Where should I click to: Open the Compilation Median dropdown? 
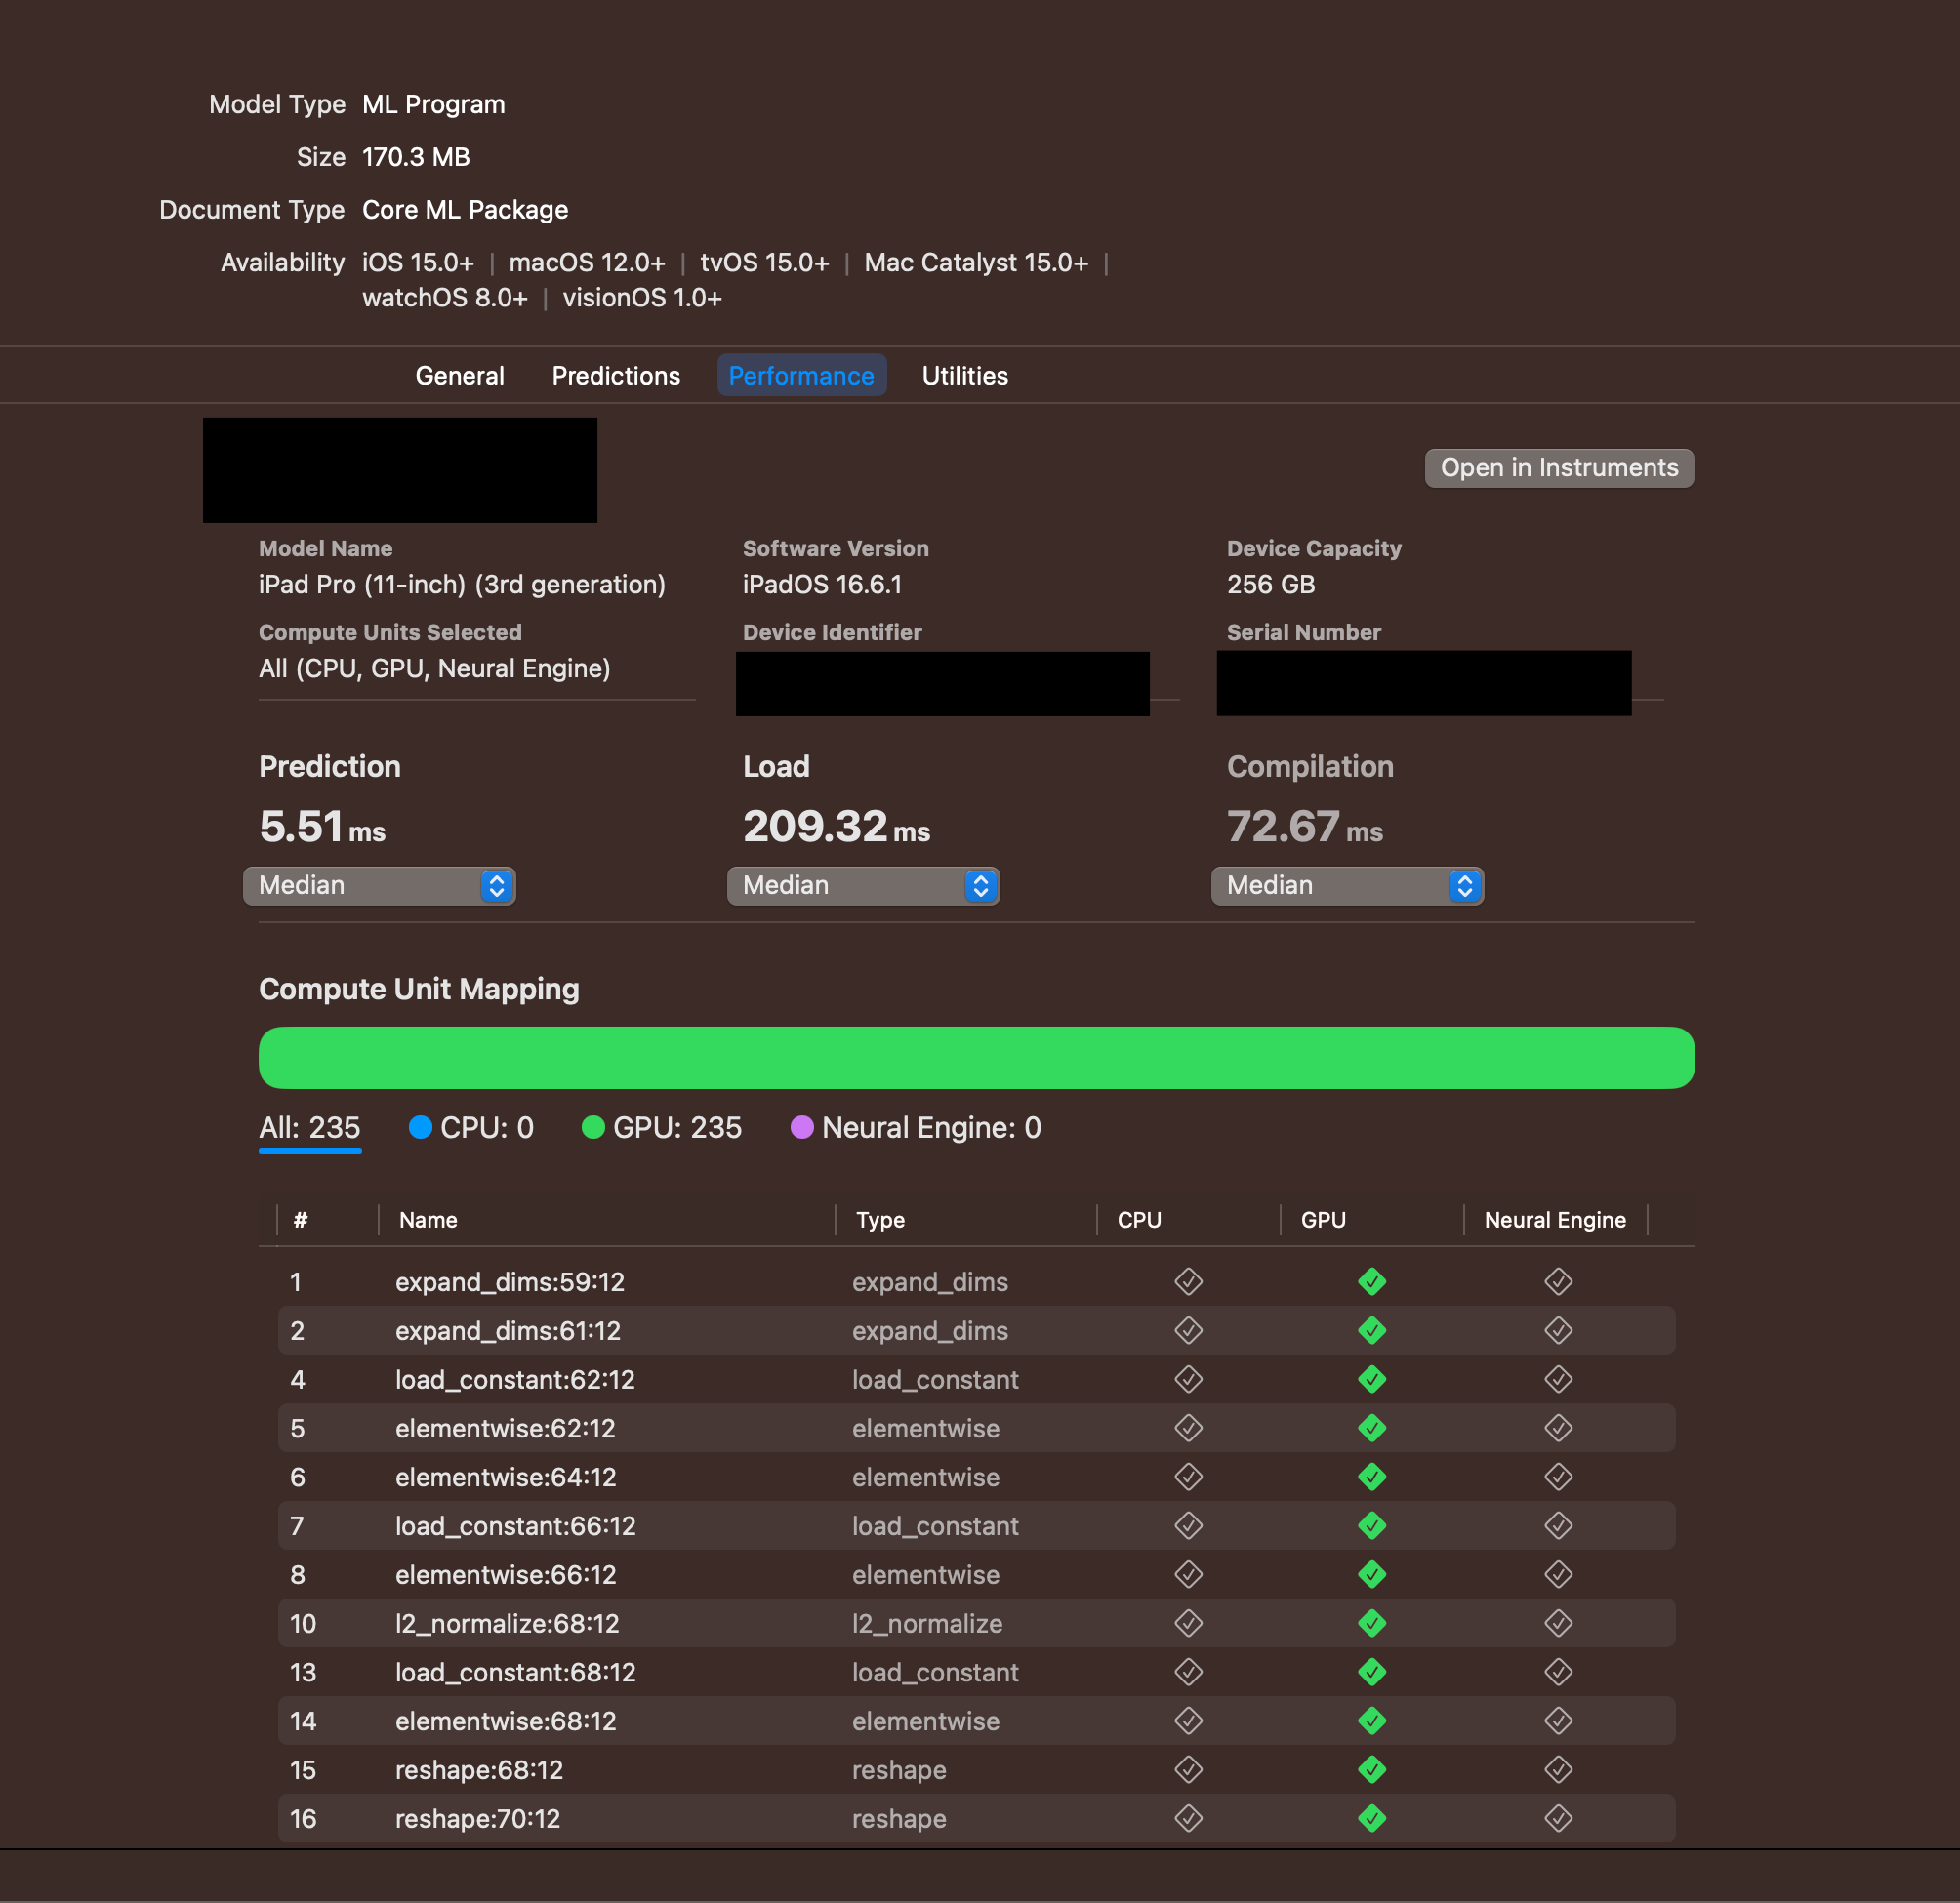(1347, 886)
